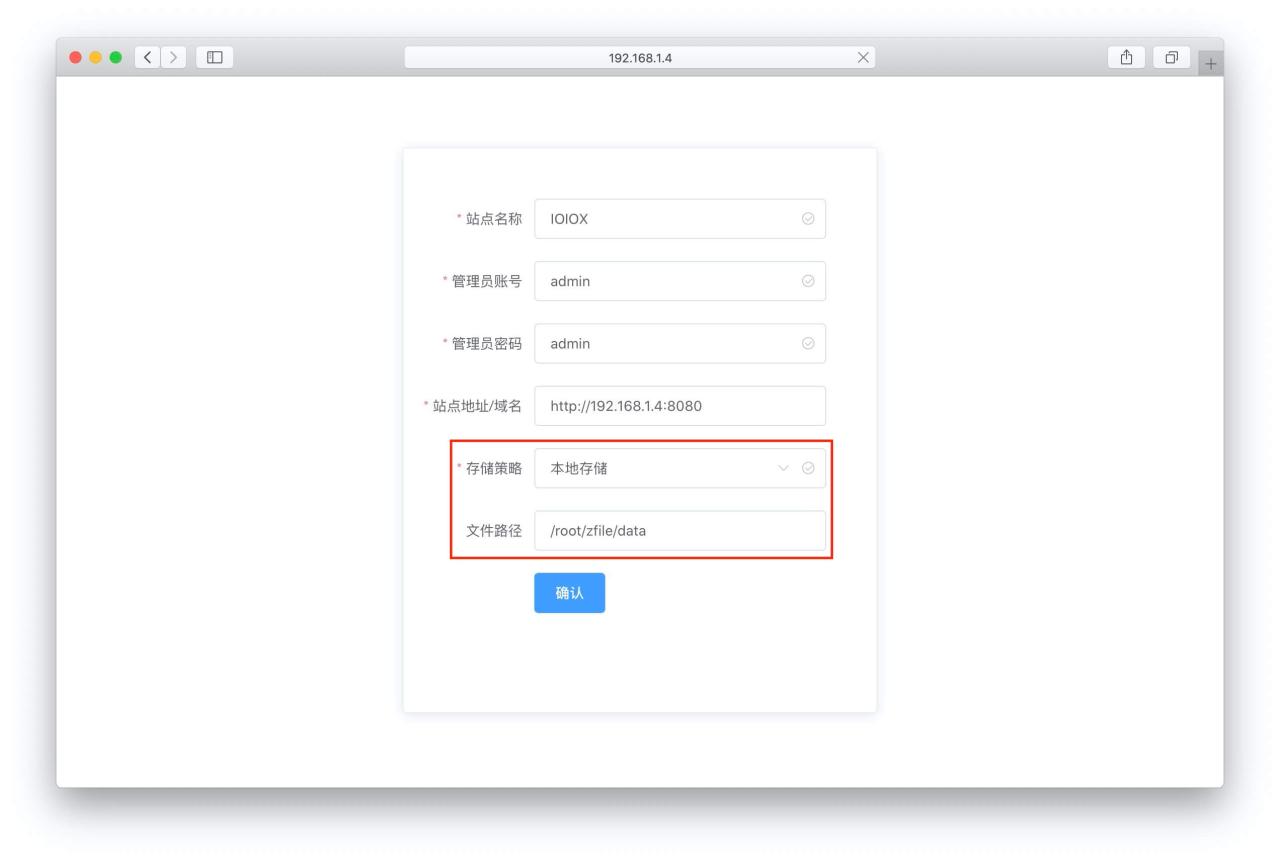
Task: Click the validation checkmark in 管理员密码 field
Action: coord(808,343)
